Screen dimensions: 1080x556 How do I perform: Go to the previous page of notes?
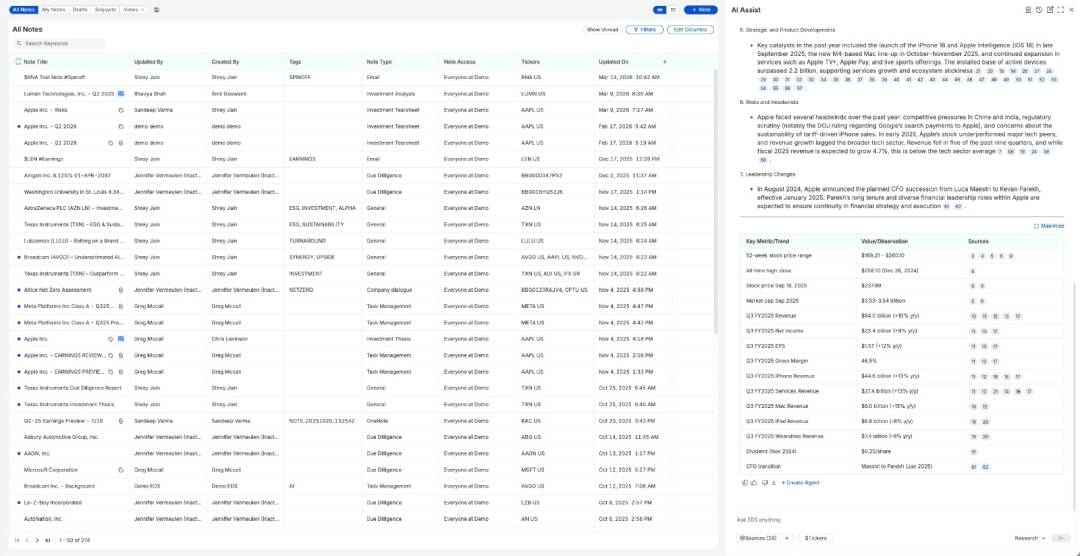tap(27, 540)
